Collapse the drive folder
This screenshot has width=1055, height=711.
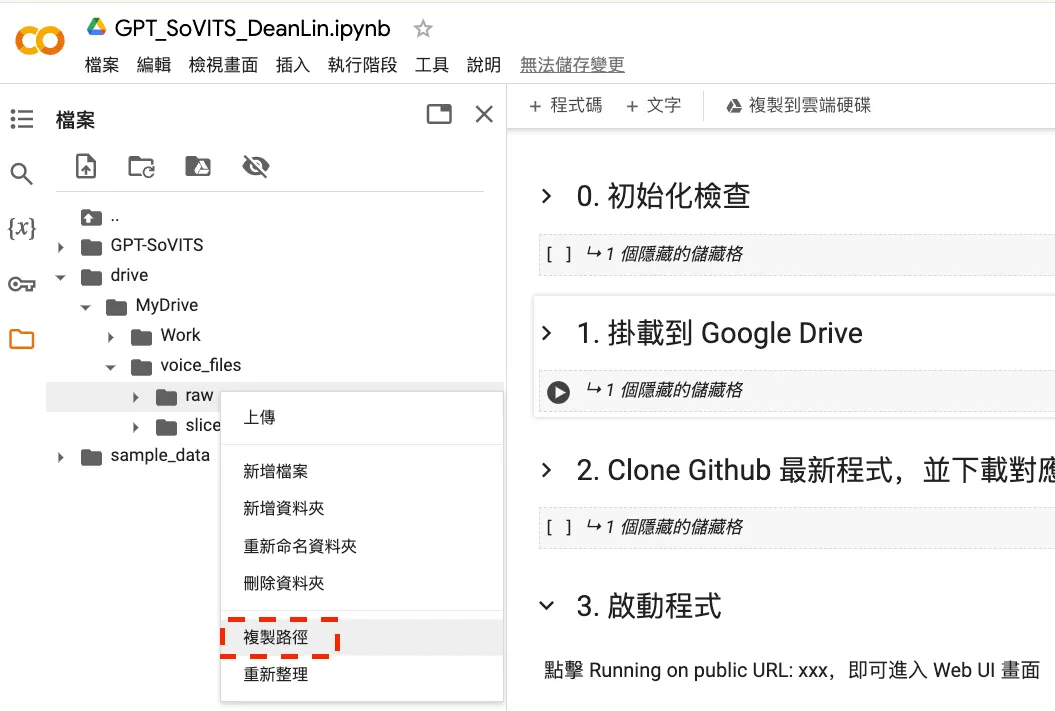pos(61,277)
